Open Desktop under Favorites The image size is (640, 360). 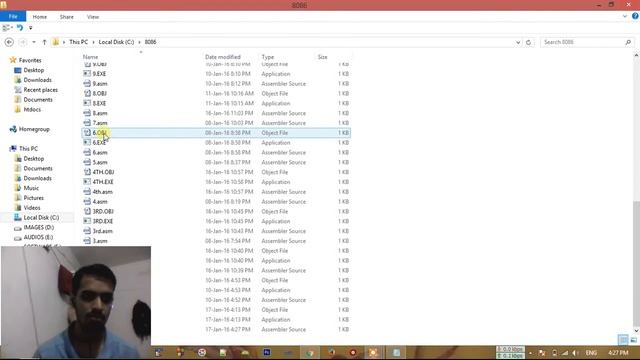pyautogui.click(x=33, y=70)
